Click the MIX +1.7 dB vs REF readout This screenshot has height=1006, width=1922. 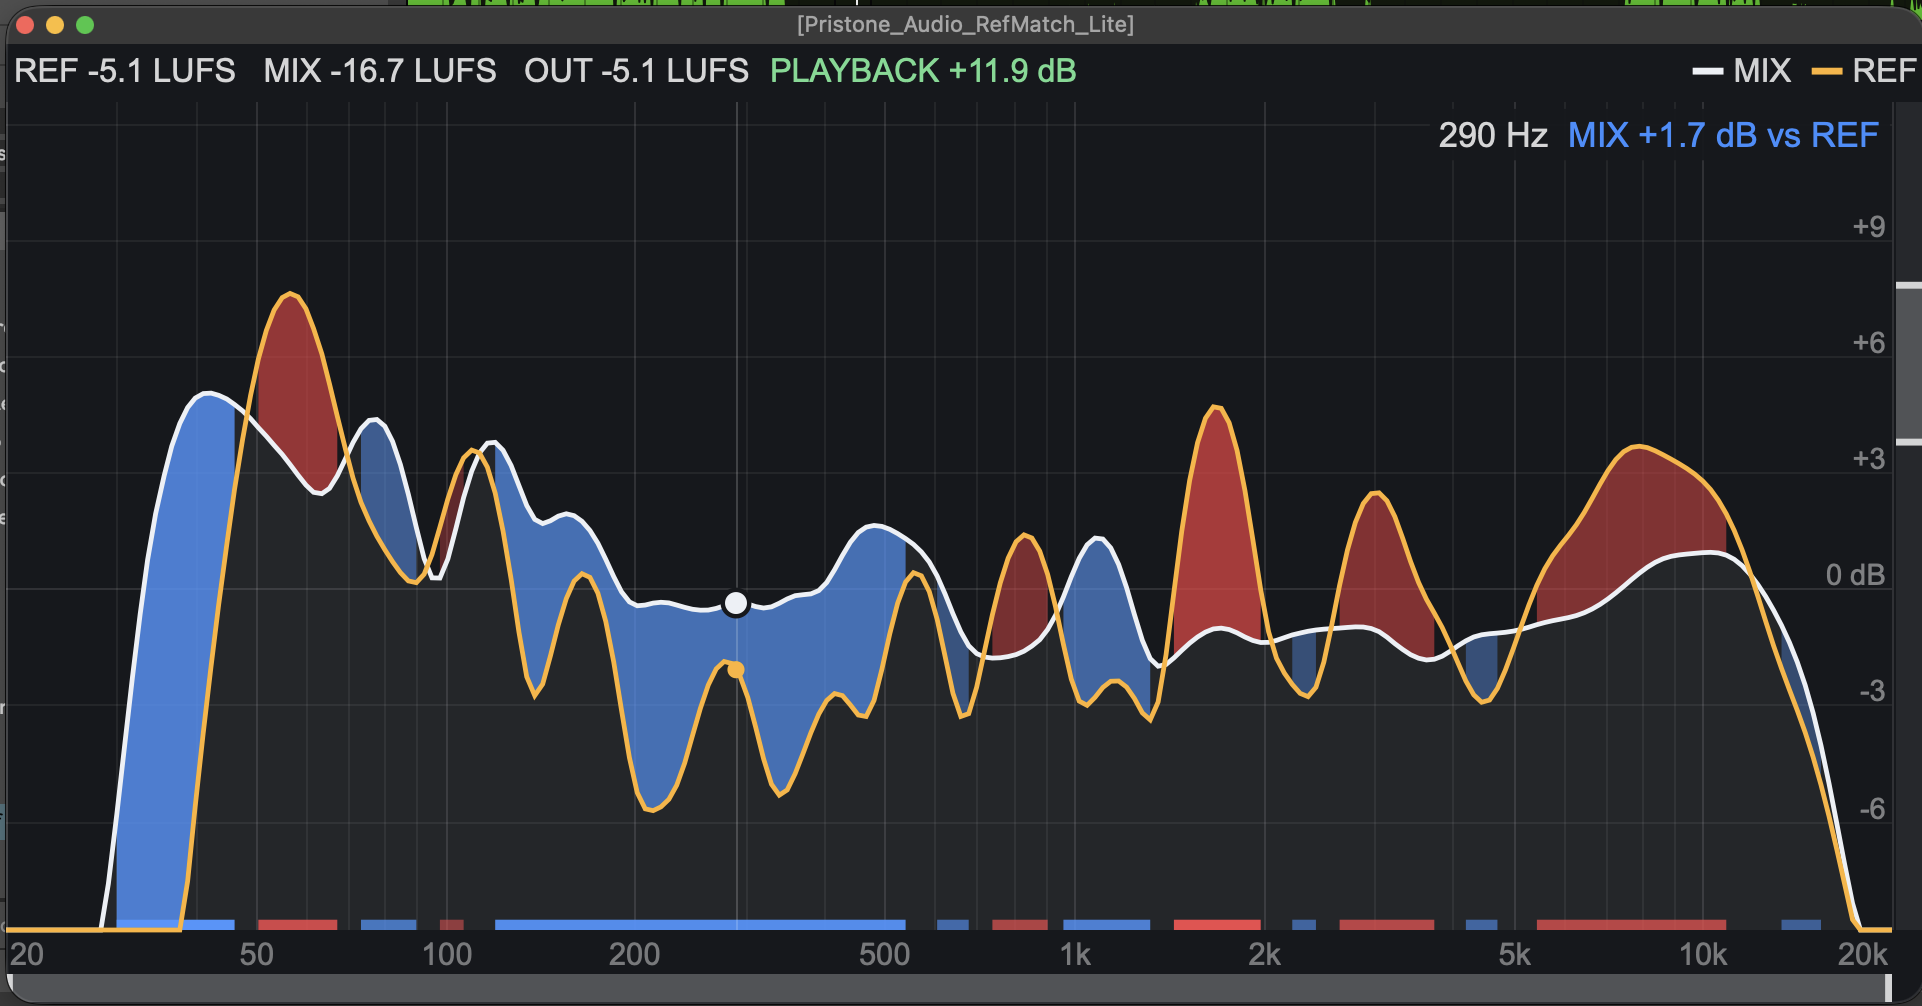(1723, 135)
